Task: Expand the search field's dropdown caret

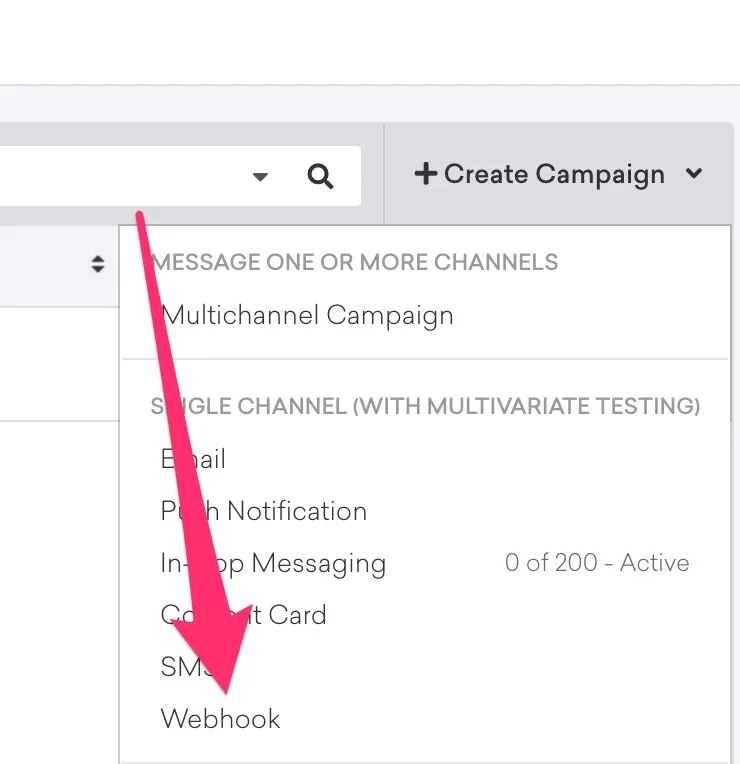Action: (x=261, y=176)
